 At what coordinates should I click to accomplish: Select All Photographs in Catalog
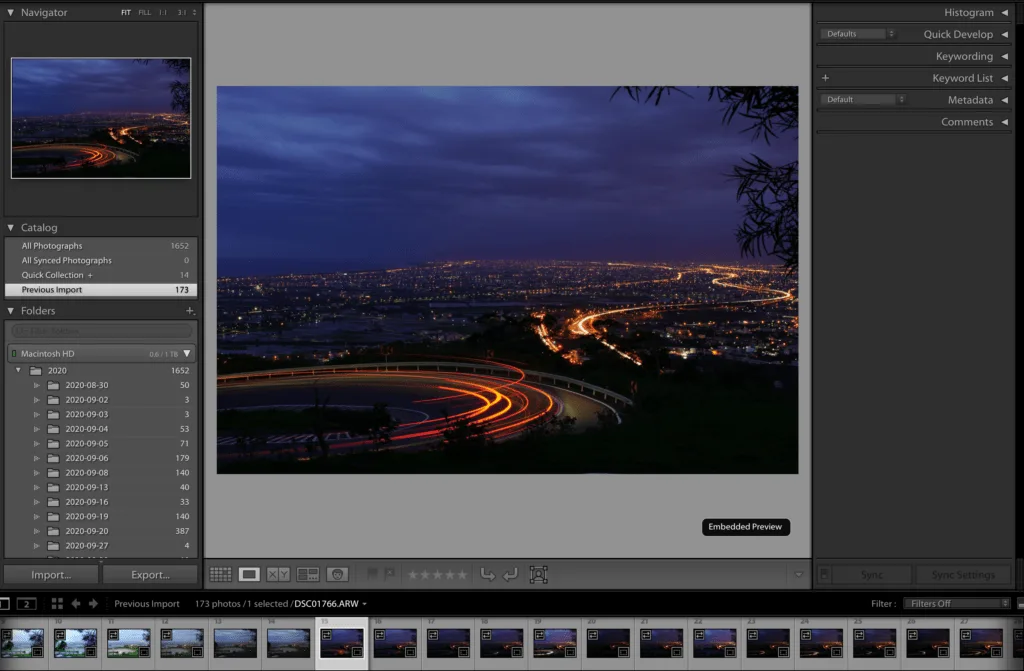(52, 246)
